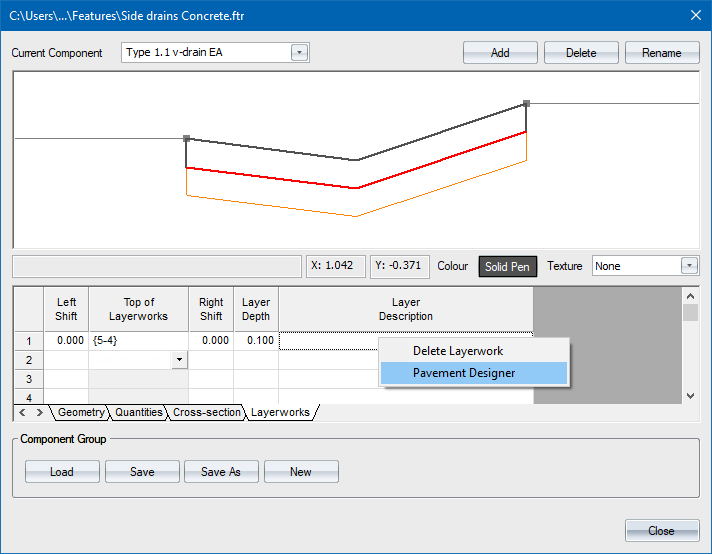
Task: Close the dialog with the title bar X
Action: [695, 14]
